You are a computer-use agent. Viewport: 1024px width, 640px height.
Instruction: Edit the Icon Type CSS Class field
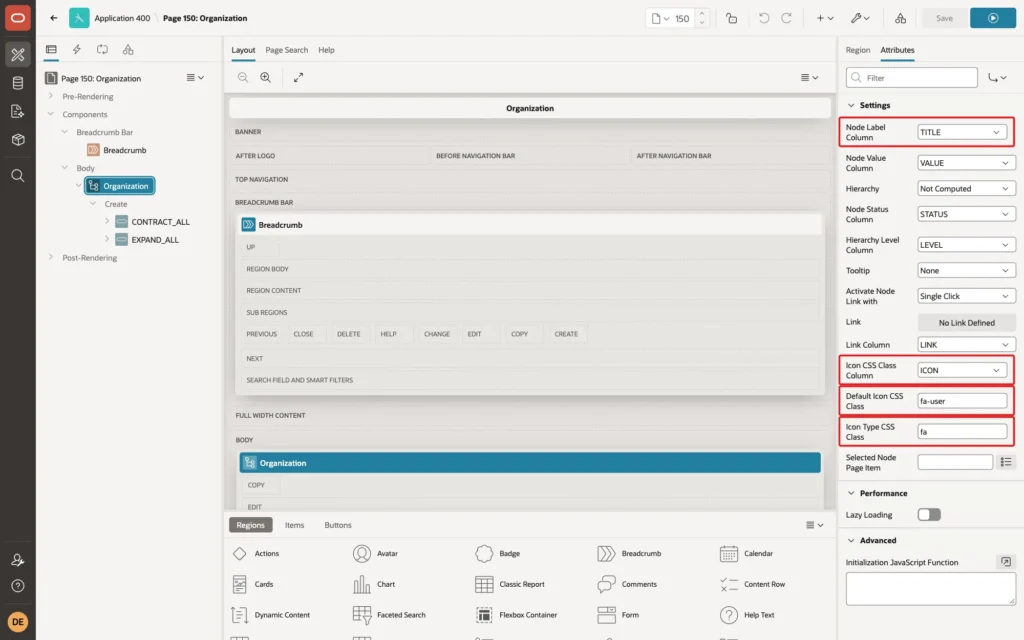962,432
